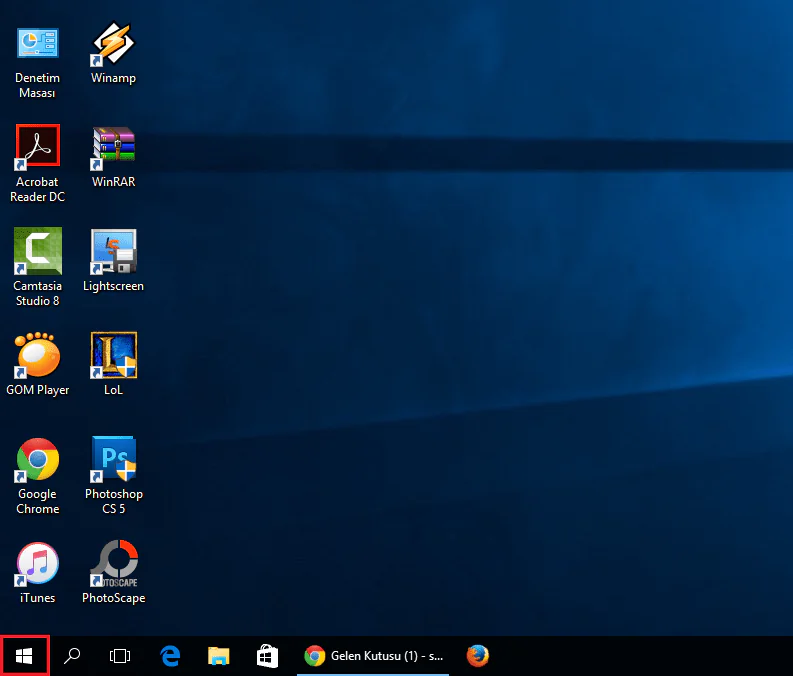Viewport: 793px width, 676px height.
Task: Open Denetim Masası desktop icon
Action: [37, 43]
